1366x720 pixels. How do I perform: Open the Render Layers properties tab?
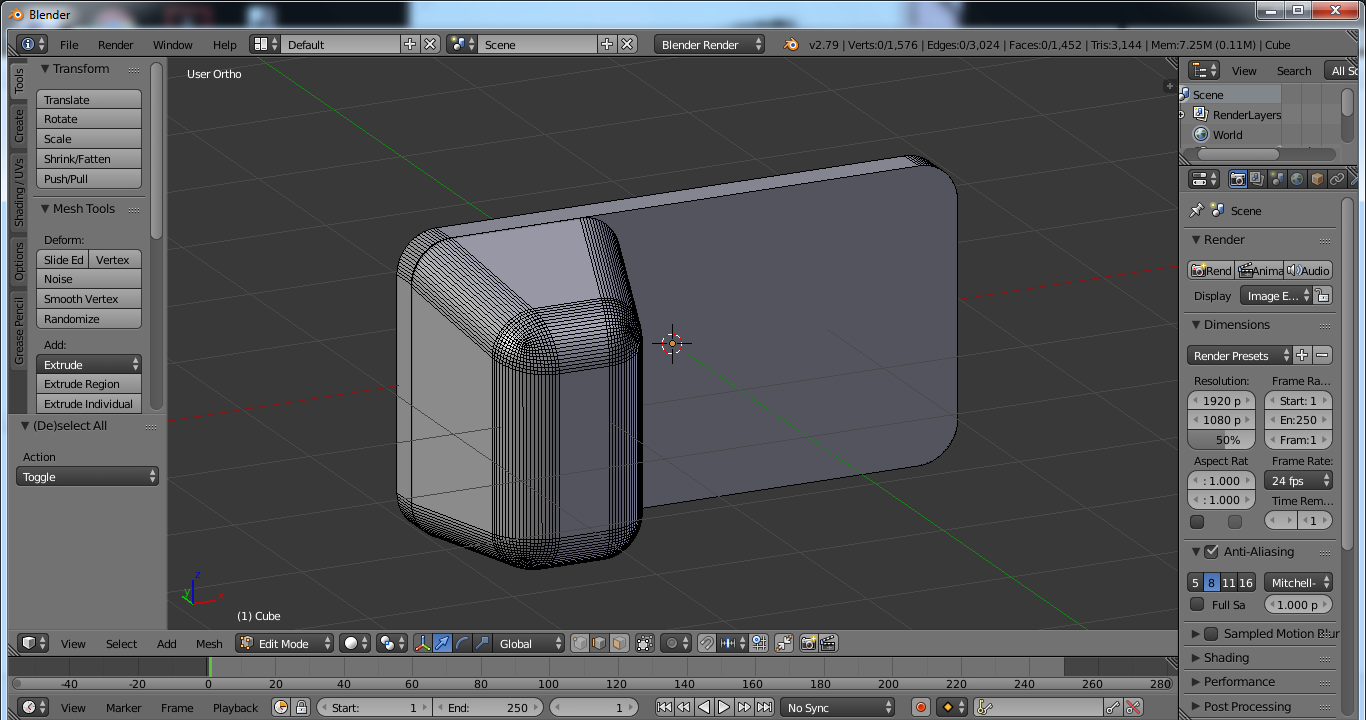[x=1257, y=179]
